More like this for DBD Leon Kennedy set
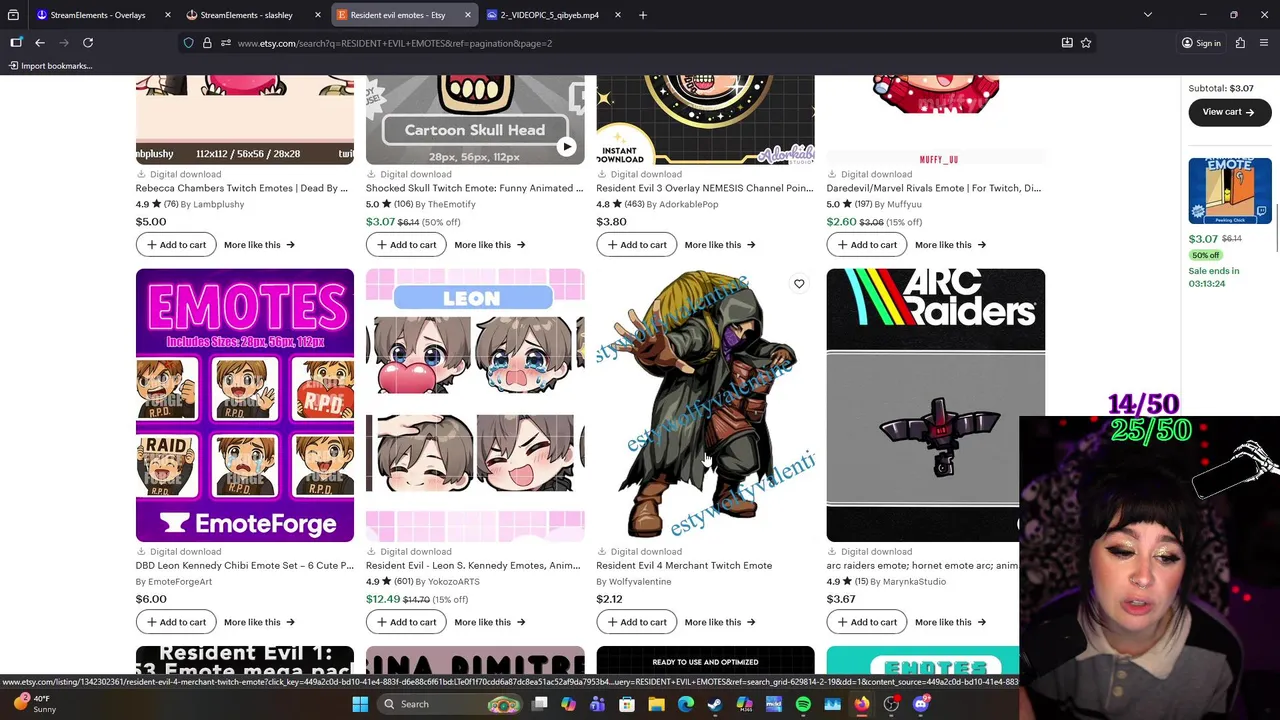The image size is (1280, 720). pyautogui.click(x=259, y=622)
